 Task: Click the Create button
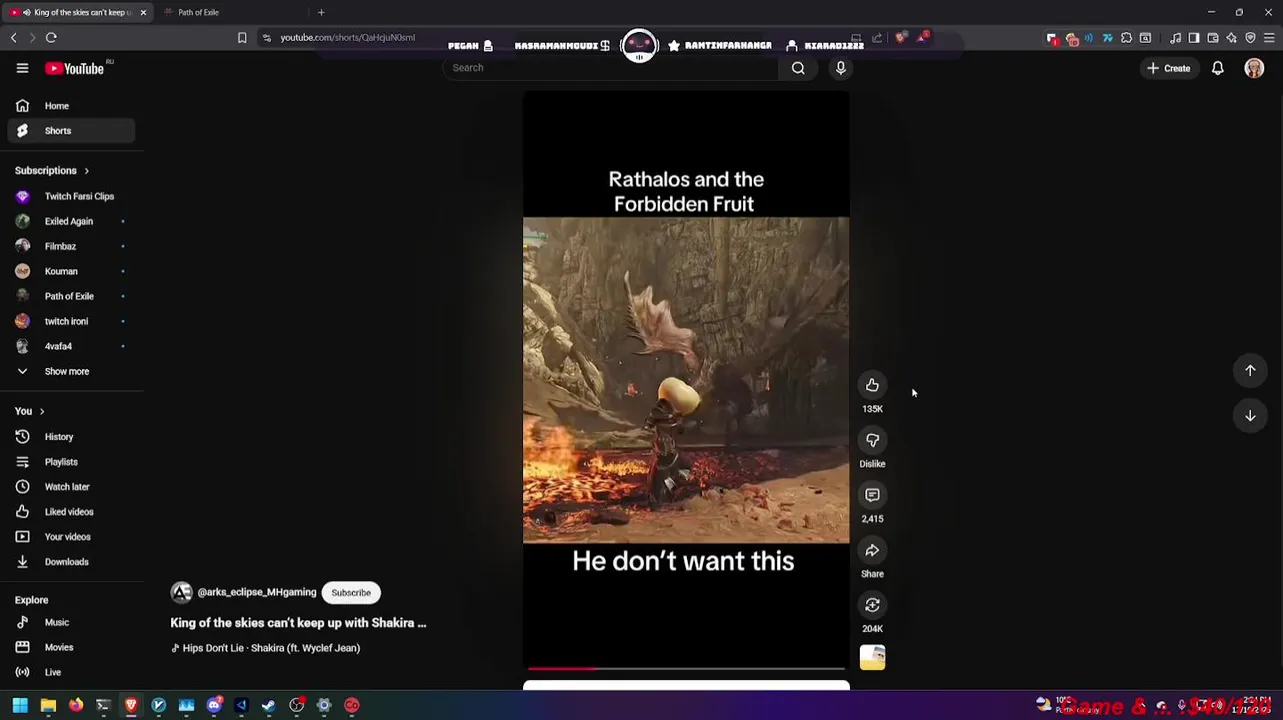click(x=1168, y=68)
